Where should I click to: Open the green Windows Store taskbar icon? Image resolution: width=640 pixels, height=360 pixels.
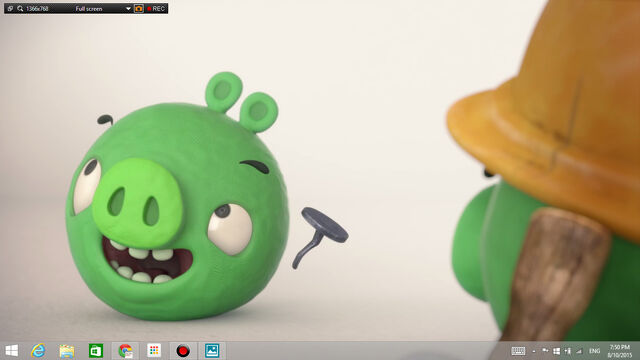[x=96, y=351]
